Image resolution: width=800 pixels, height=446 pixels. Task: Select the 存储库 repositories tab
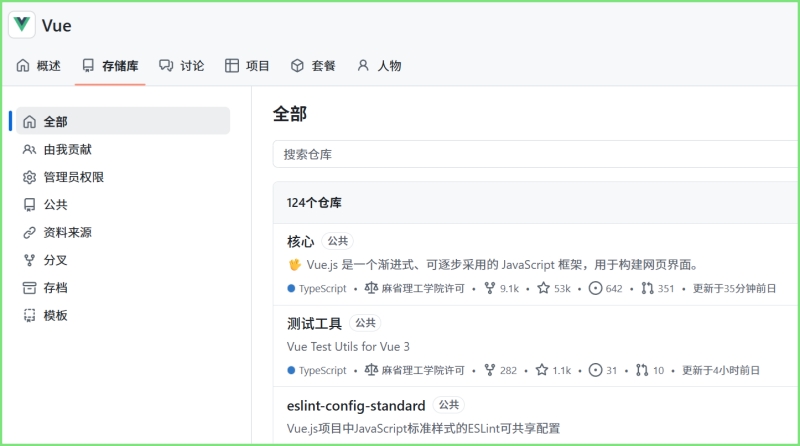[110, 66]
